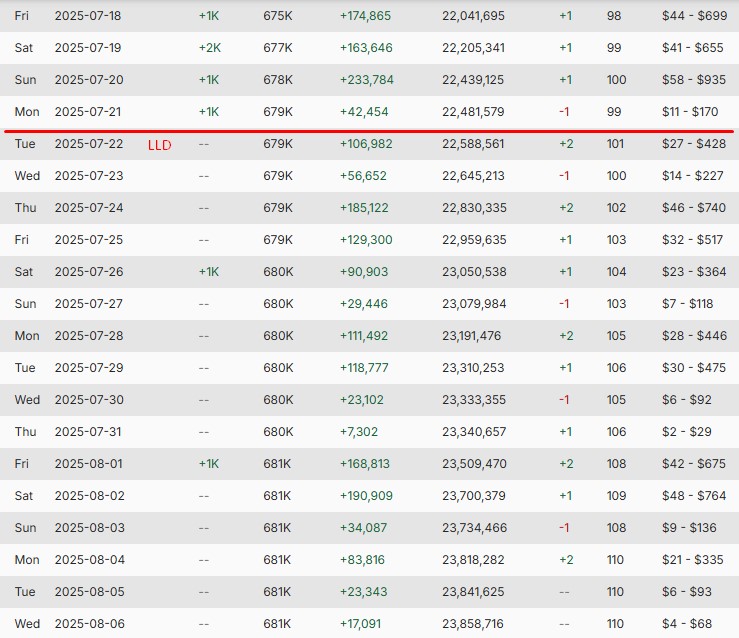
Task: Select 677K subscriber count
Action: [x=278, y=48]
